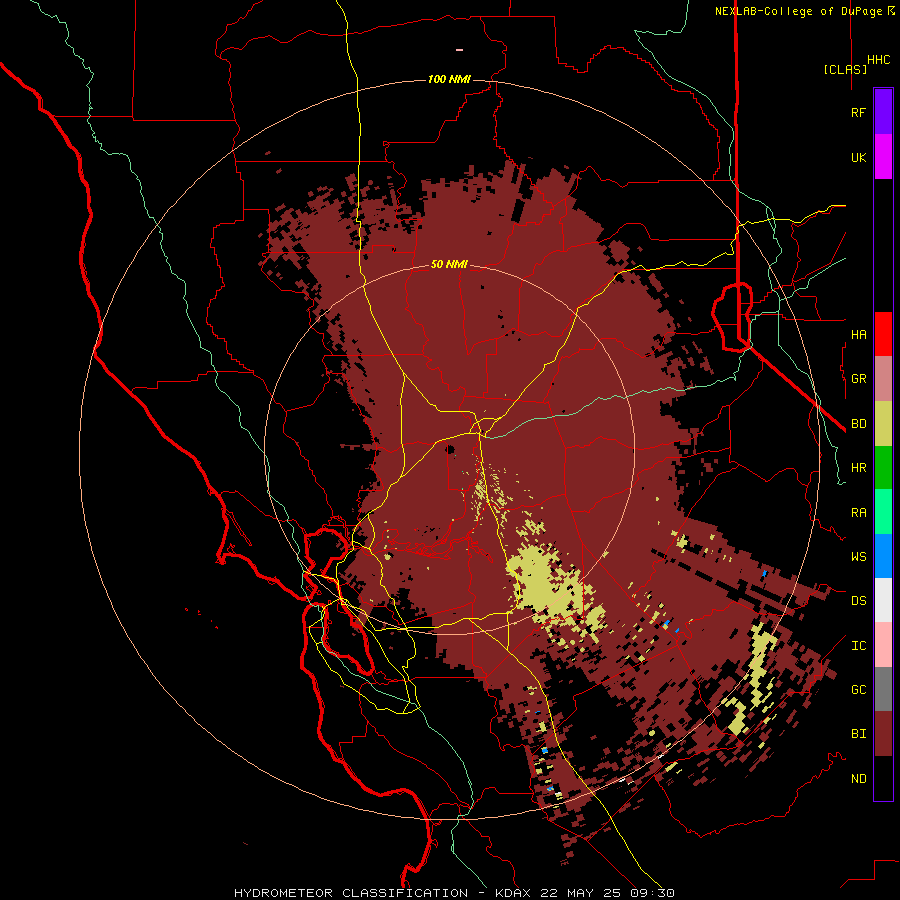Click the 50 NMI range ring label
This screenshot has height=900, width=900.
pyautogui.click(x=449, y=264)
